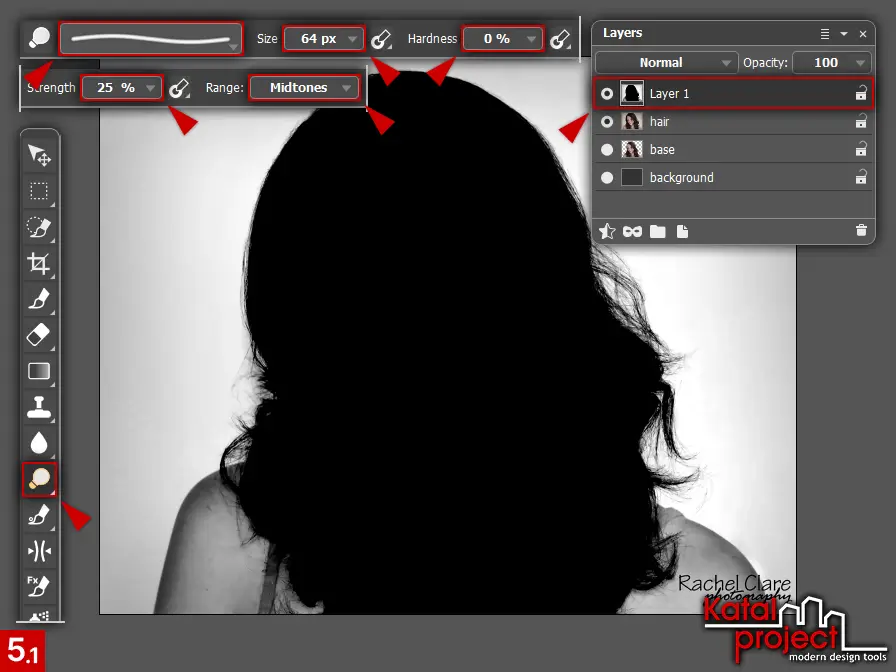This screenshot has height=672, width=896.
Task: Open the Fx brush tool
Action: [39, 587]
